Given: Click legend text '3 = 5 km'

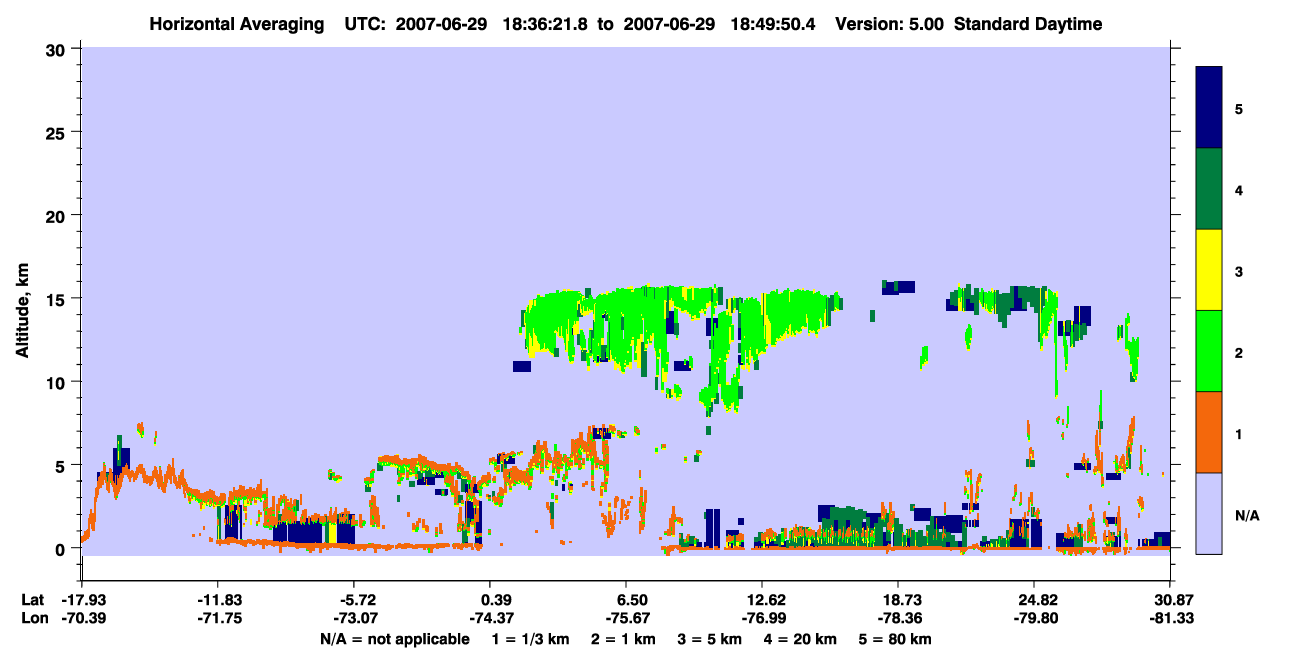Looking at the screenshot, I should [710, 639].
